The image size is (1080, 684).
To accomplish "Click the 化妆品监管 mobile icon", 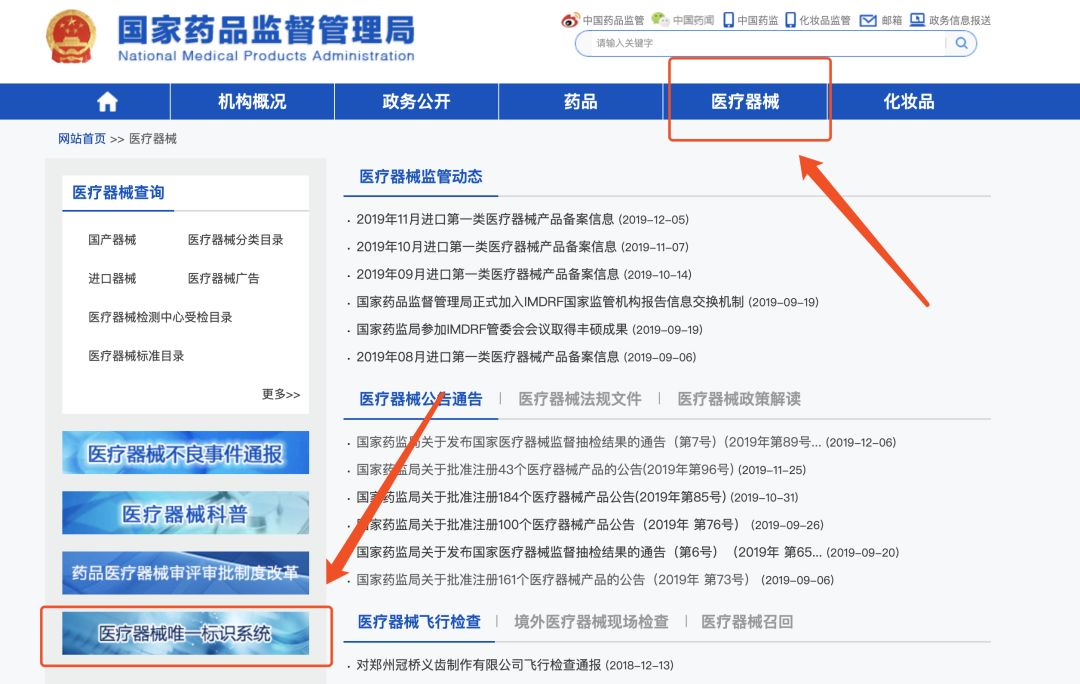I will pyautogui.click(x=790, y=20).
